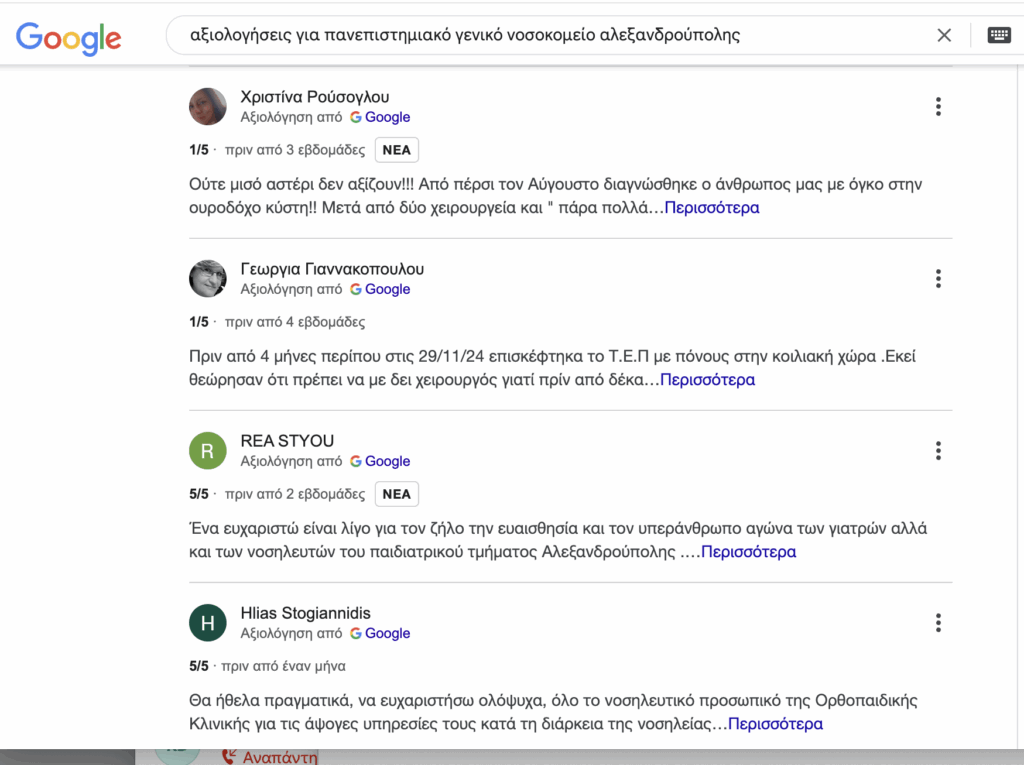Expand REA STYOU review with Περισσότερα
The image size is (1024, 765).
(x=748, y=552)
